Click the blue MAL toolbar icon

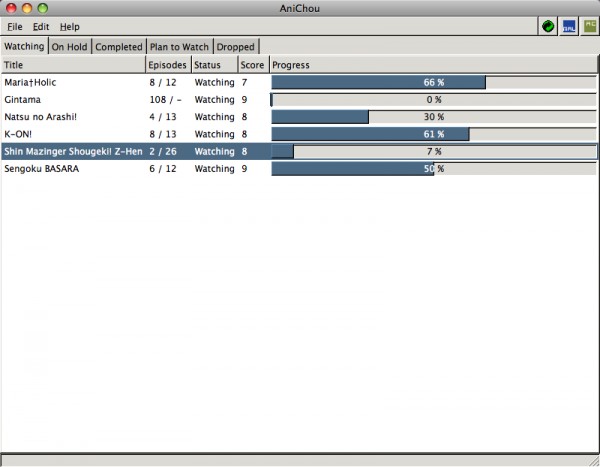(569, 26)
